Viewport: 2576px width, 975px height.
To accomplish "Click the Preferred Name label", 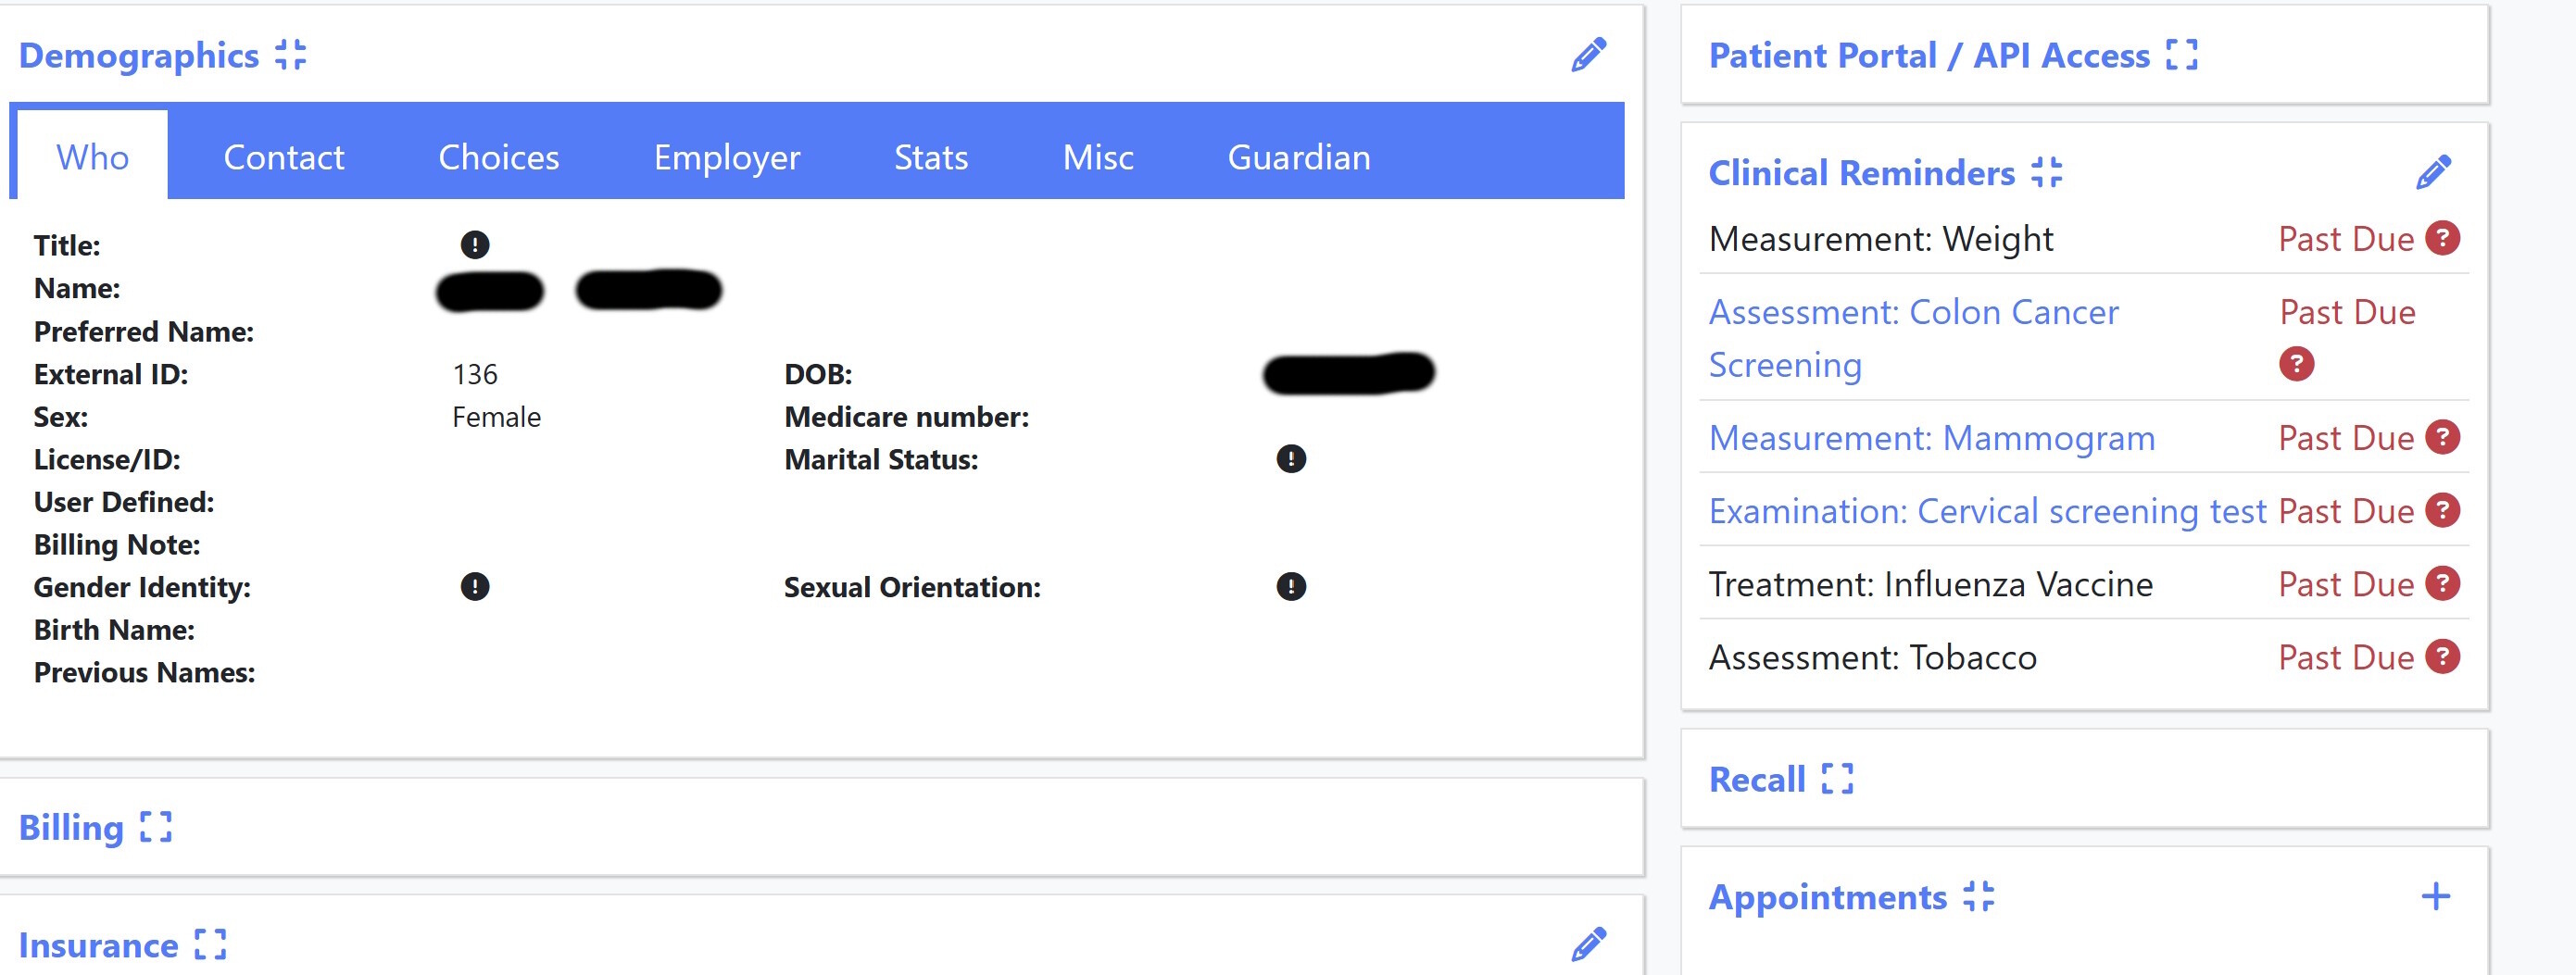I will tap(144, 332).
